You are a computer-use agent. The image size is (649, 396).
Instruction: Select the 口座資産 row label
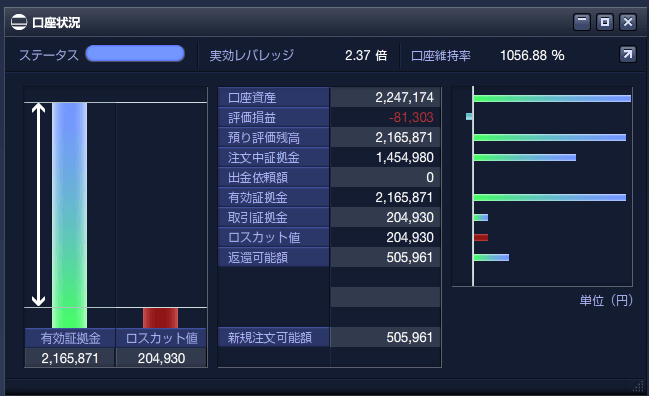274,98
